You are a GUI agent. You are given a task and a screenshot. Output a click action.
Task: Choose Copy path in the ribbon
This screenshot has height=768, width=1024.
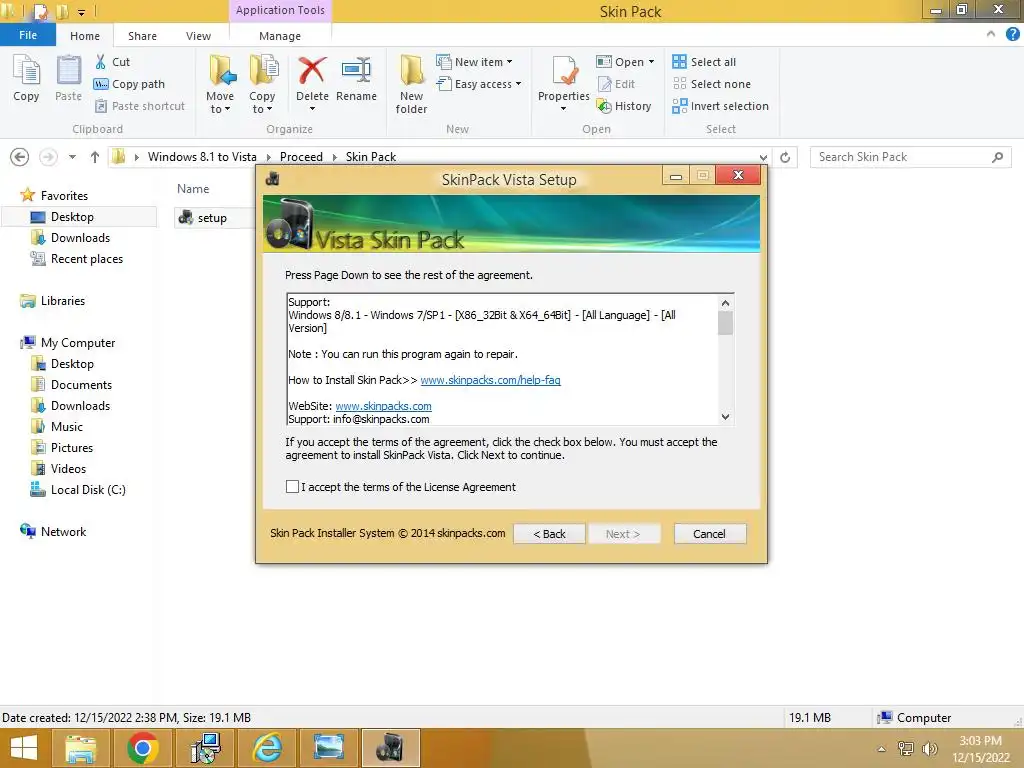tap(129, 84)
